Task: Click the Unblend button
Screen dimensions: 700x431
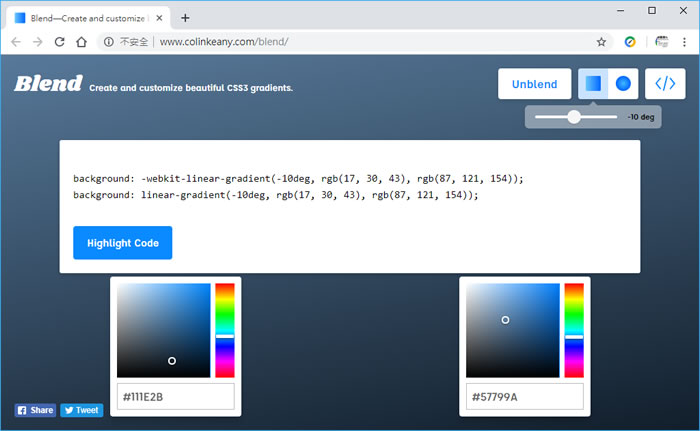Action: 534,84
